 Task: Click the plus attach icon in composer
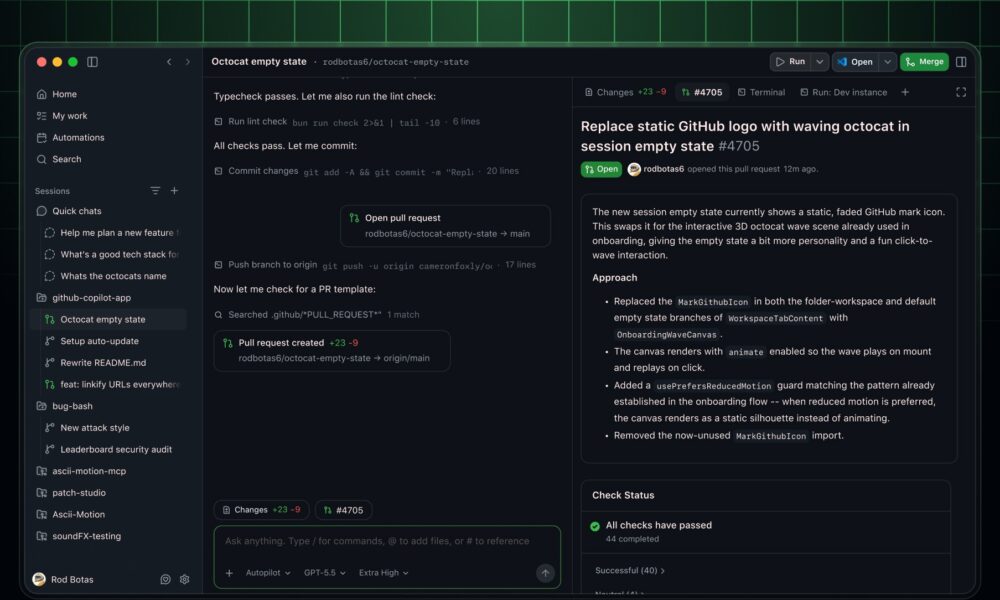229,573
